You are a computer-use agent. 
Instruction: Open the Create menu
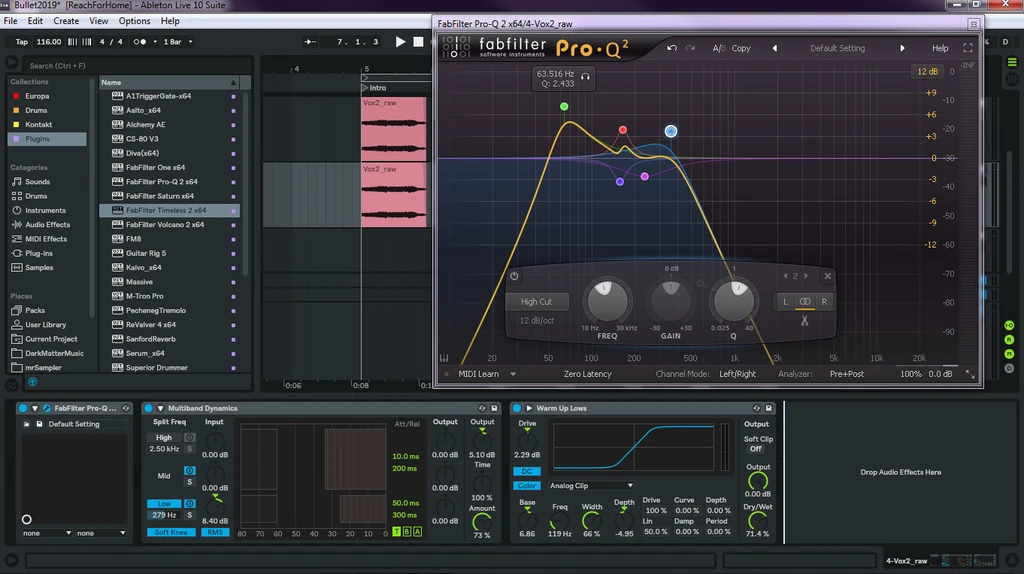66,21
